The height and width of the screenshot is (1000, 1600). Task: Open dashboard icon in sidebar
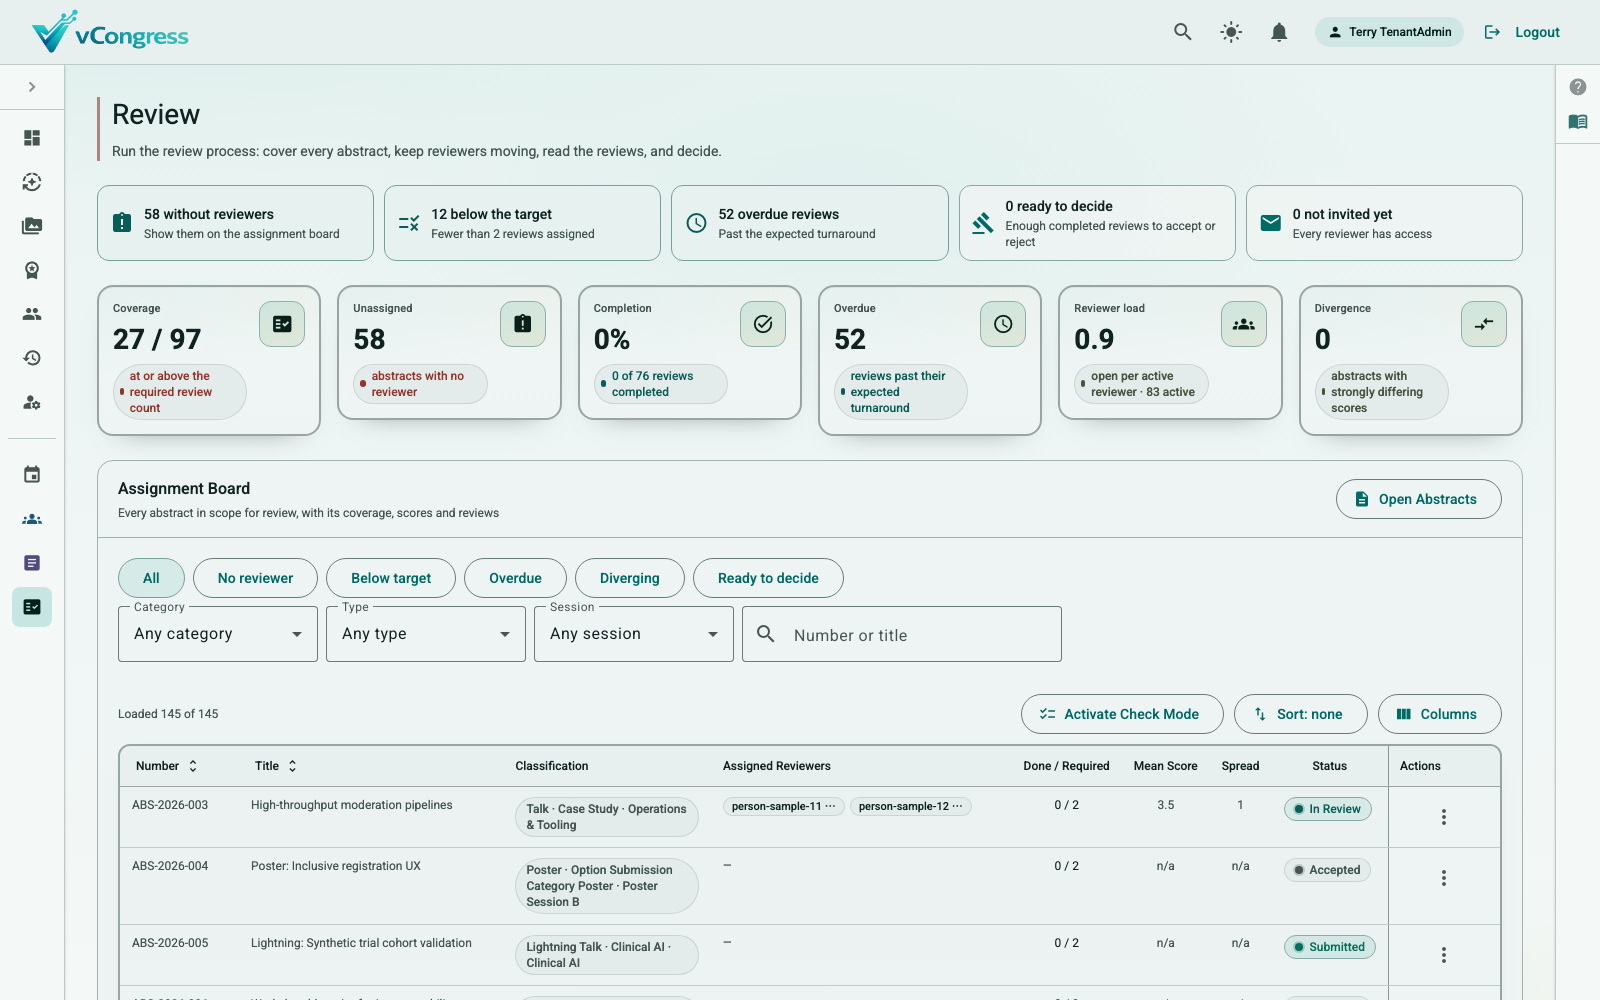32,138
